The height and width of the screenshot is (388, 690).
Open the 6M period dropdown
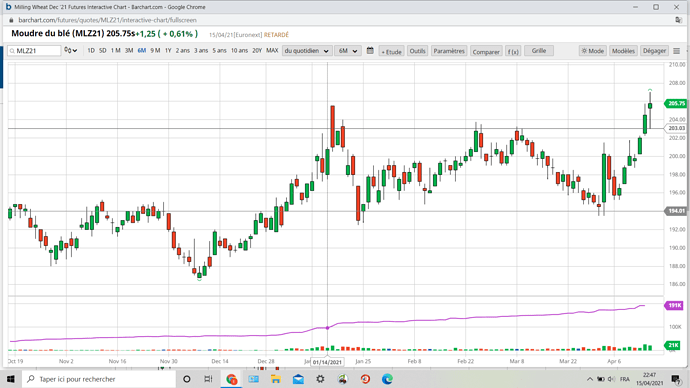tap(348, 51)
